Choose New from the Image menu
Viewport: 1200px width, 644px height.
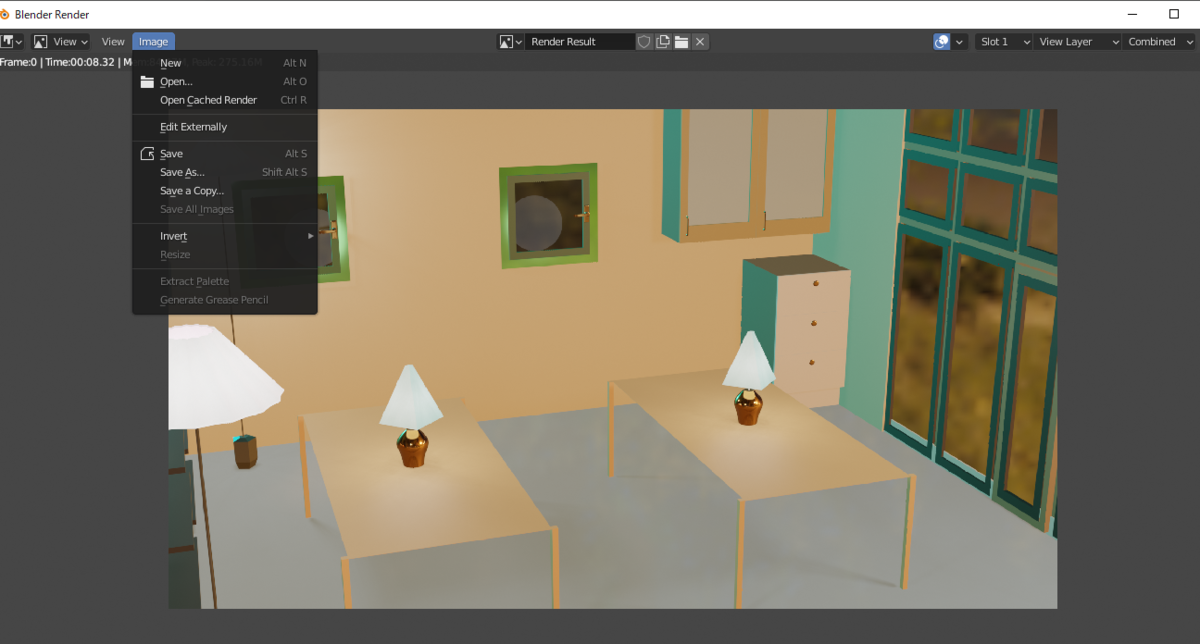(x=224, y=63)
